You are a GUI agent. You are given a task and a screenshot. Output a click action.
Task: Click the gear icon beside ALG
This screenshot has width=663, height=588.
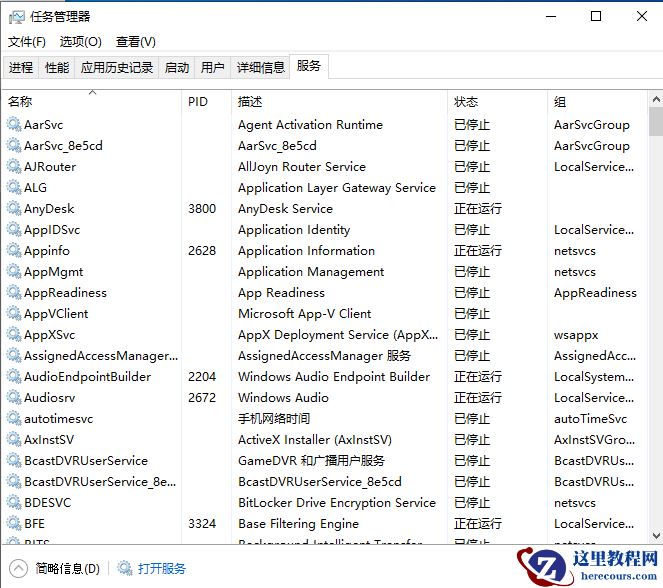(x=14, y=188)
